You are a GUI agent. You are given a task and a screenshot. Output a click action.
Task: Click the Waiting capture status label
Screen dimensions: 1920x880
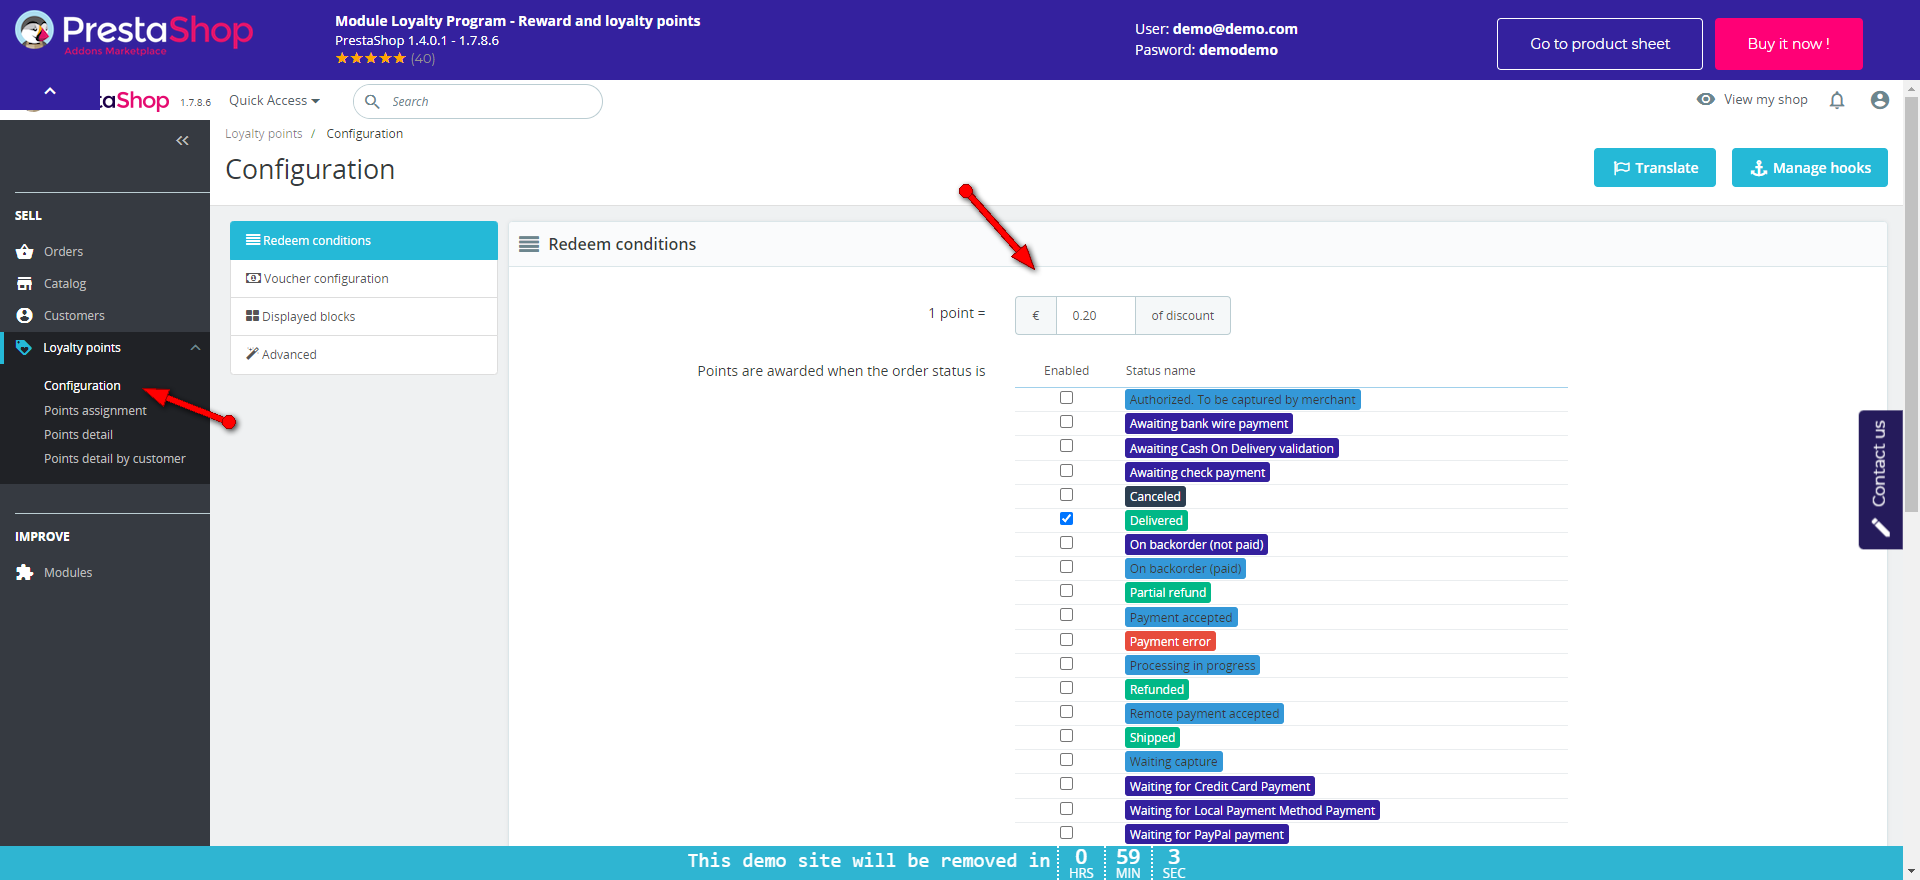tap(1173, 762)
